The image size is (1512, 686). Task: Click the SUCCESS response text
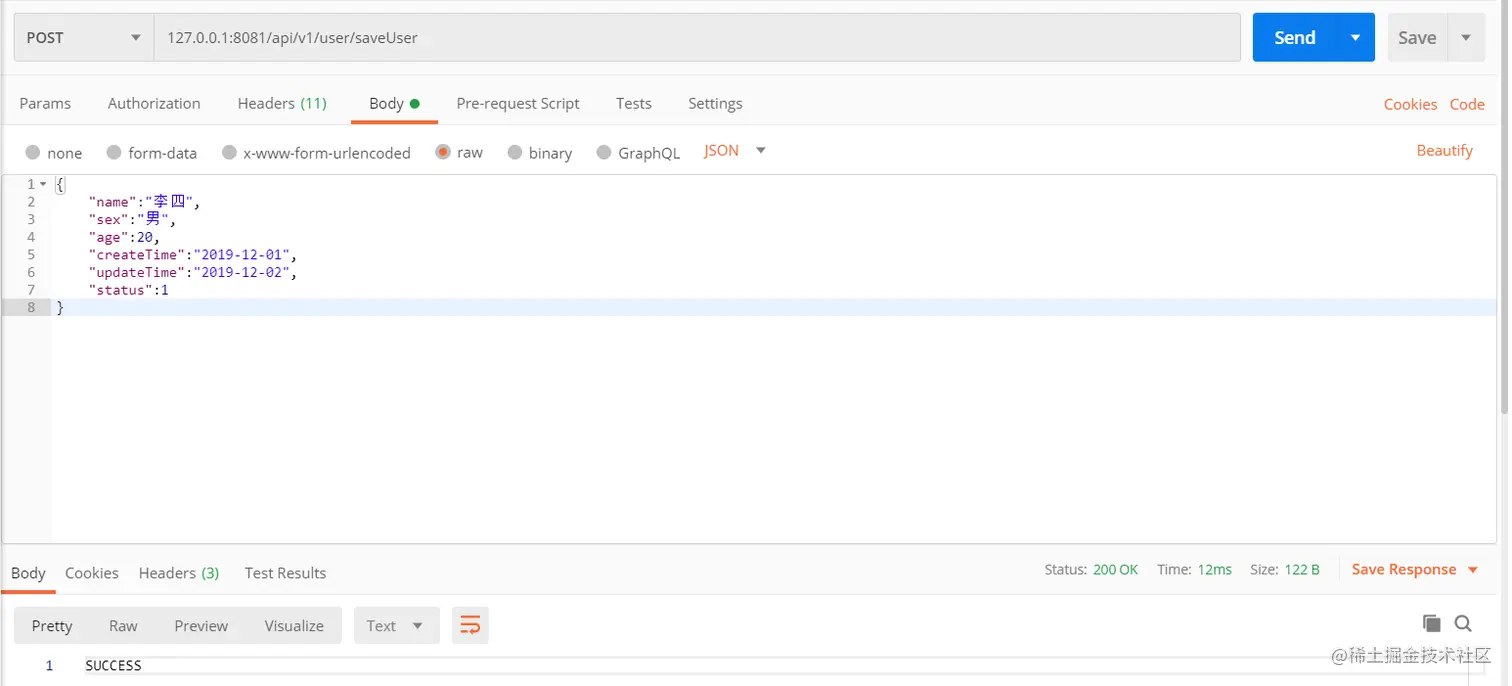(113, 665)
